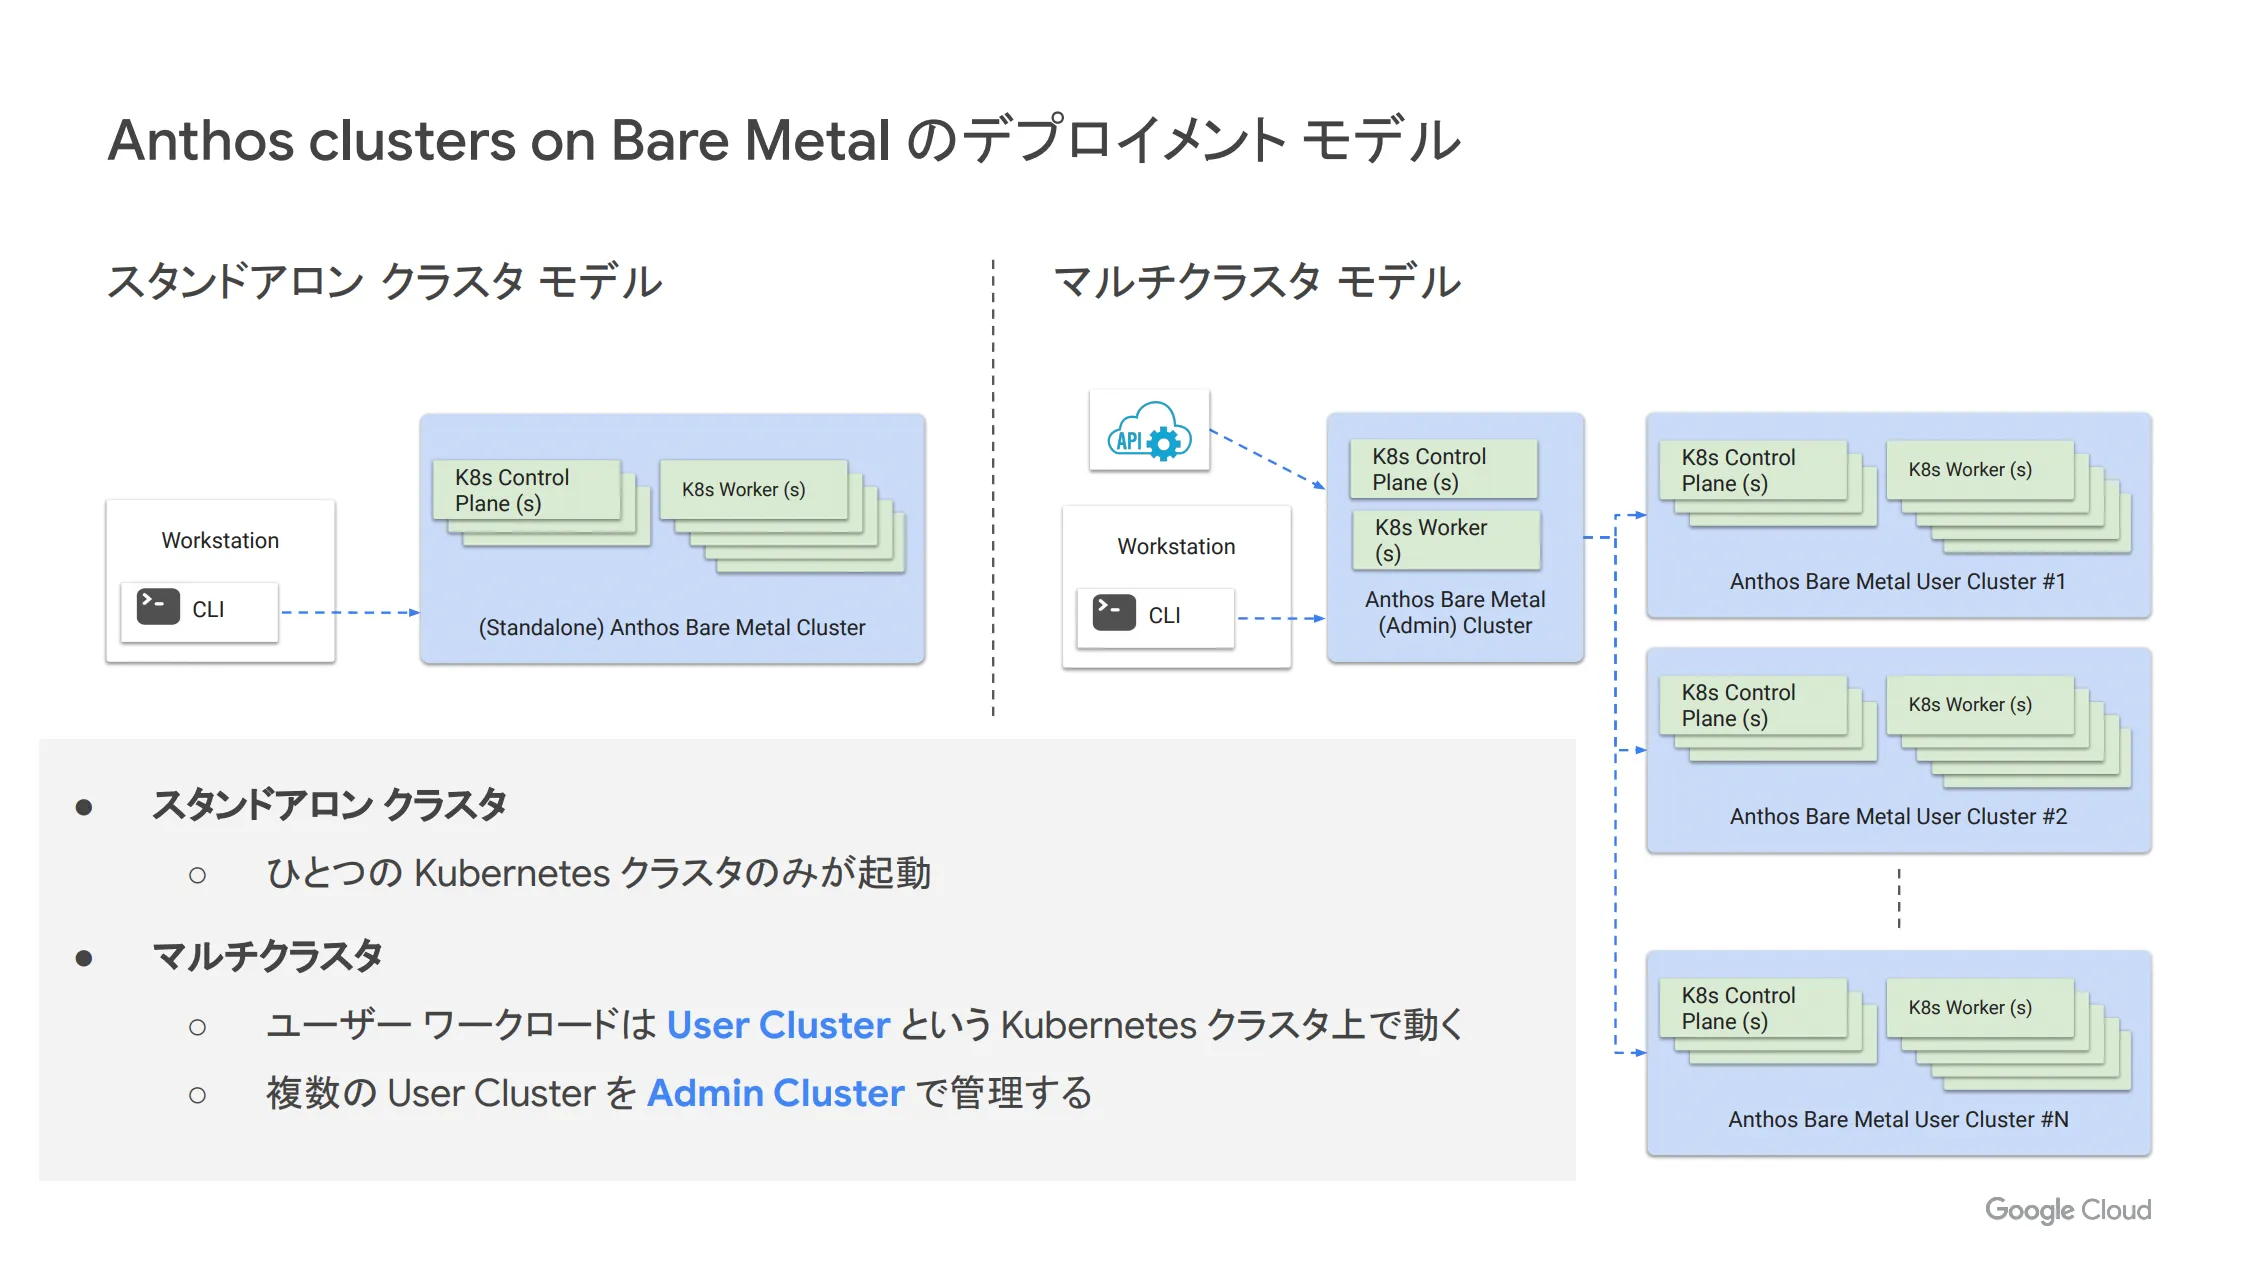Click K8s Control Plane box in Standalone cluster
Viewport: 2256px width, 1264px height.
526,490
